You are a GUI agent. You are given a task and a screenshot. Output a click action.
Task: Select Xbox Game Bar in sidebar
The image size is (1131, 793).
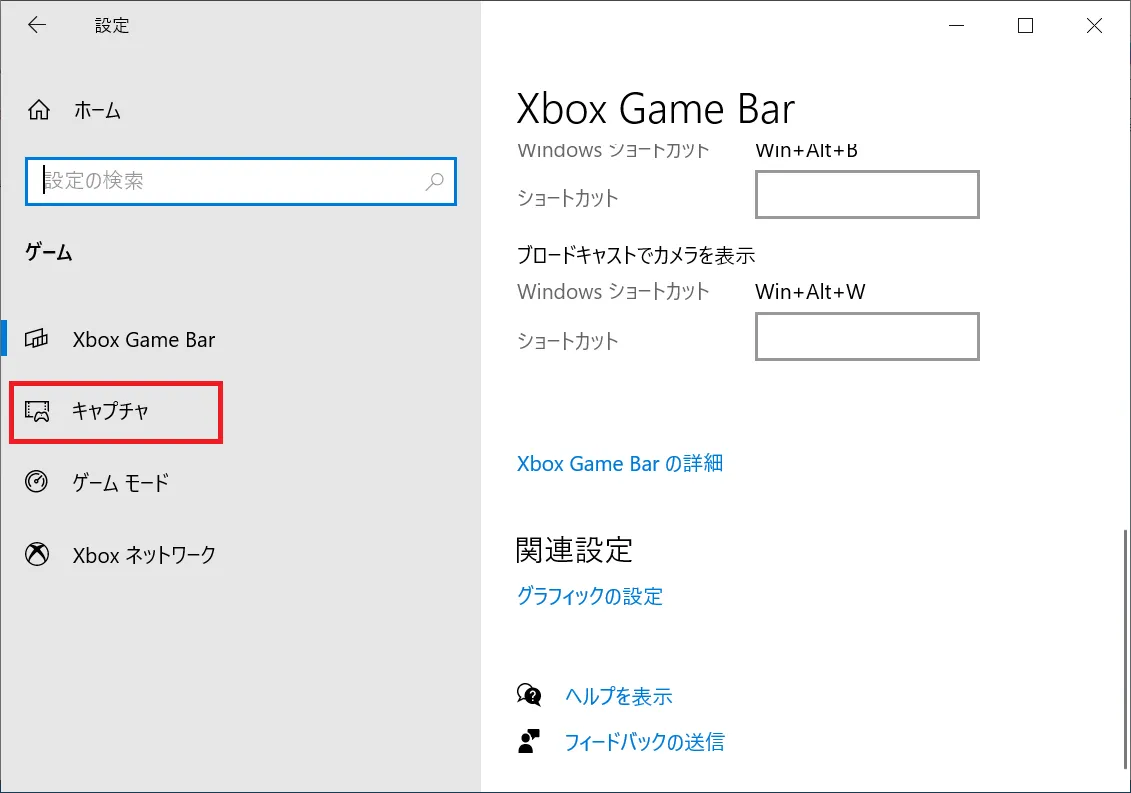(144, 339)
